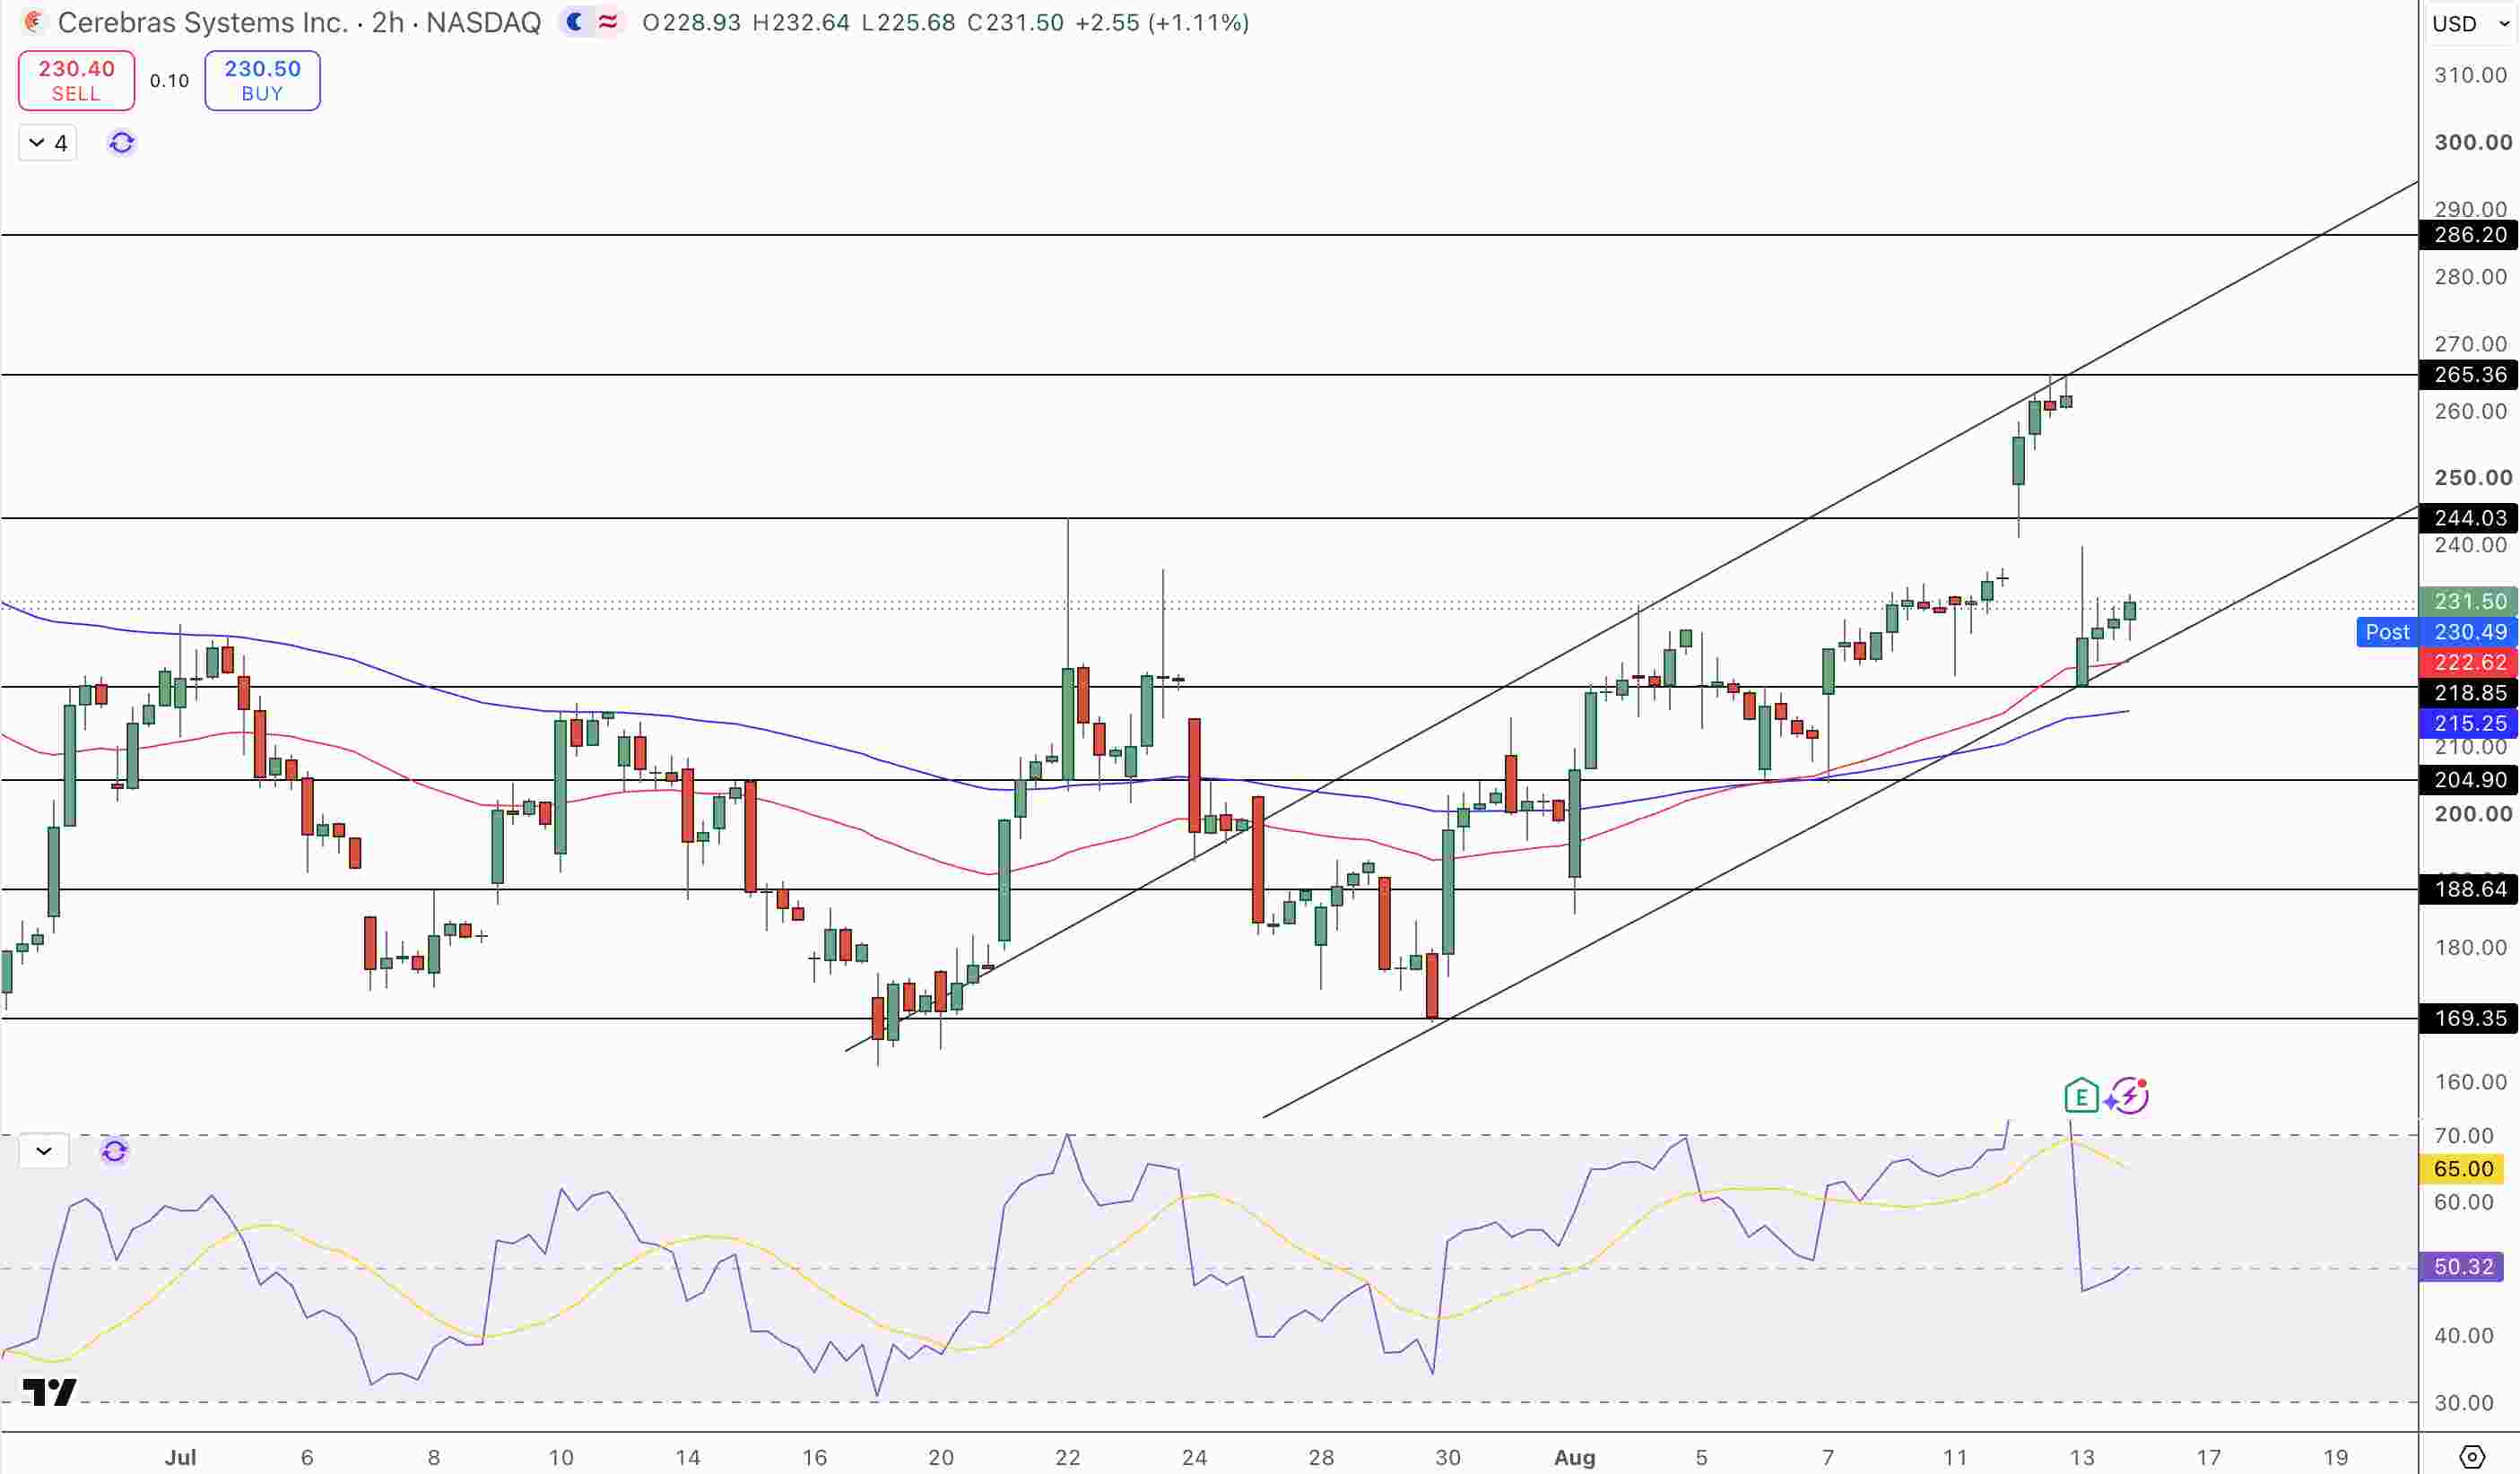Click the TradingView logo
Viewport: 2520px width, 1474px height.
pyautogui.click(x=49, y=1391)
